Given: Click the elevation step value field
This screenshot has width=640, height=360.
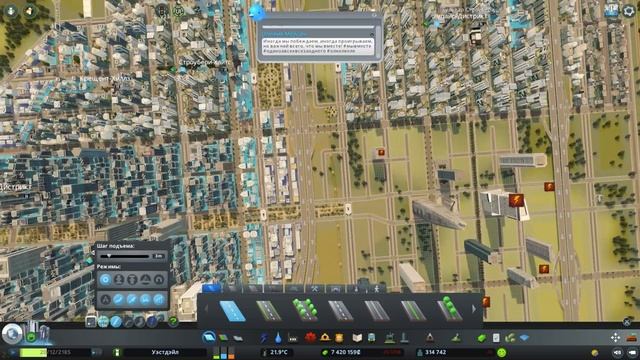Looking at the screenshot, I should (x=159, y=256).
